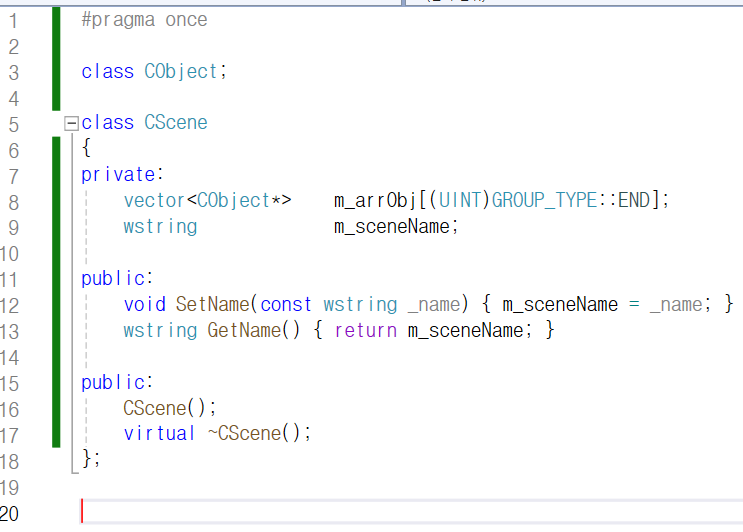743x532 pixels.
Task: Click the '#pragma once' directive text
Action: tap(145, 20)
